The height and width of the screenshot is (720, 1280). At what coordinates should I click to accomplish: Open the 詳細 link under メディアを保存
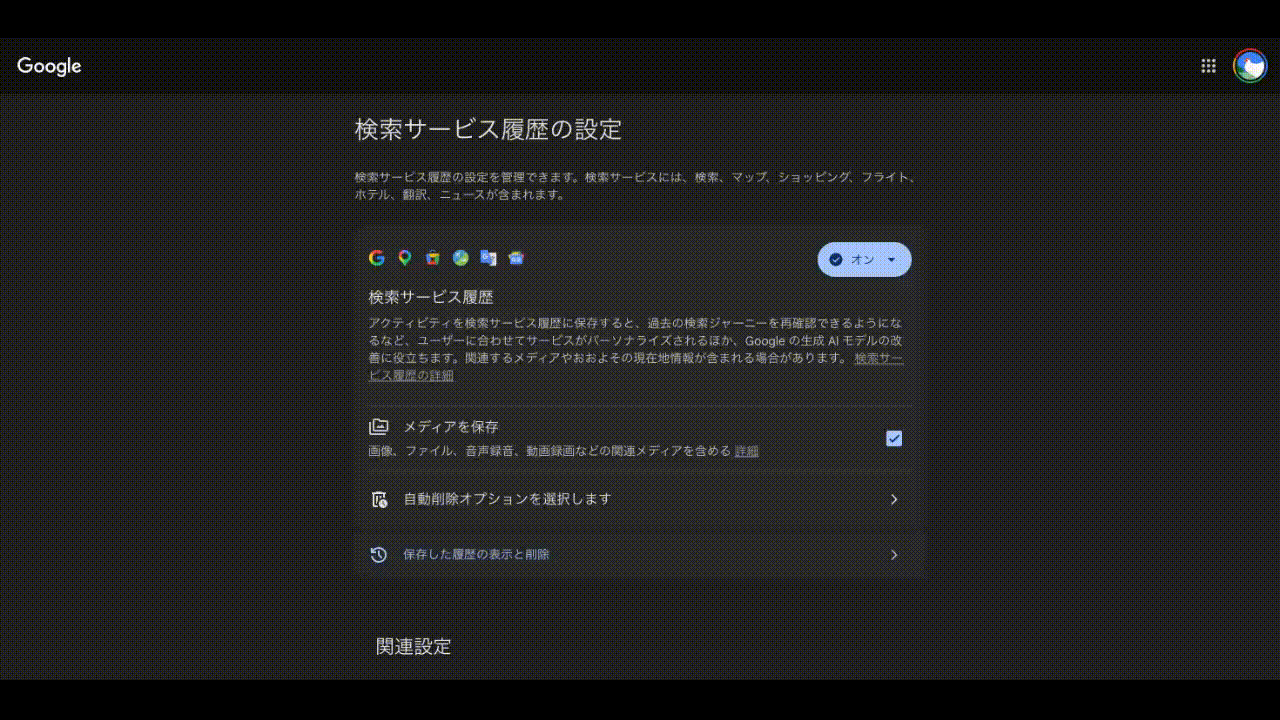click(747, 451)
